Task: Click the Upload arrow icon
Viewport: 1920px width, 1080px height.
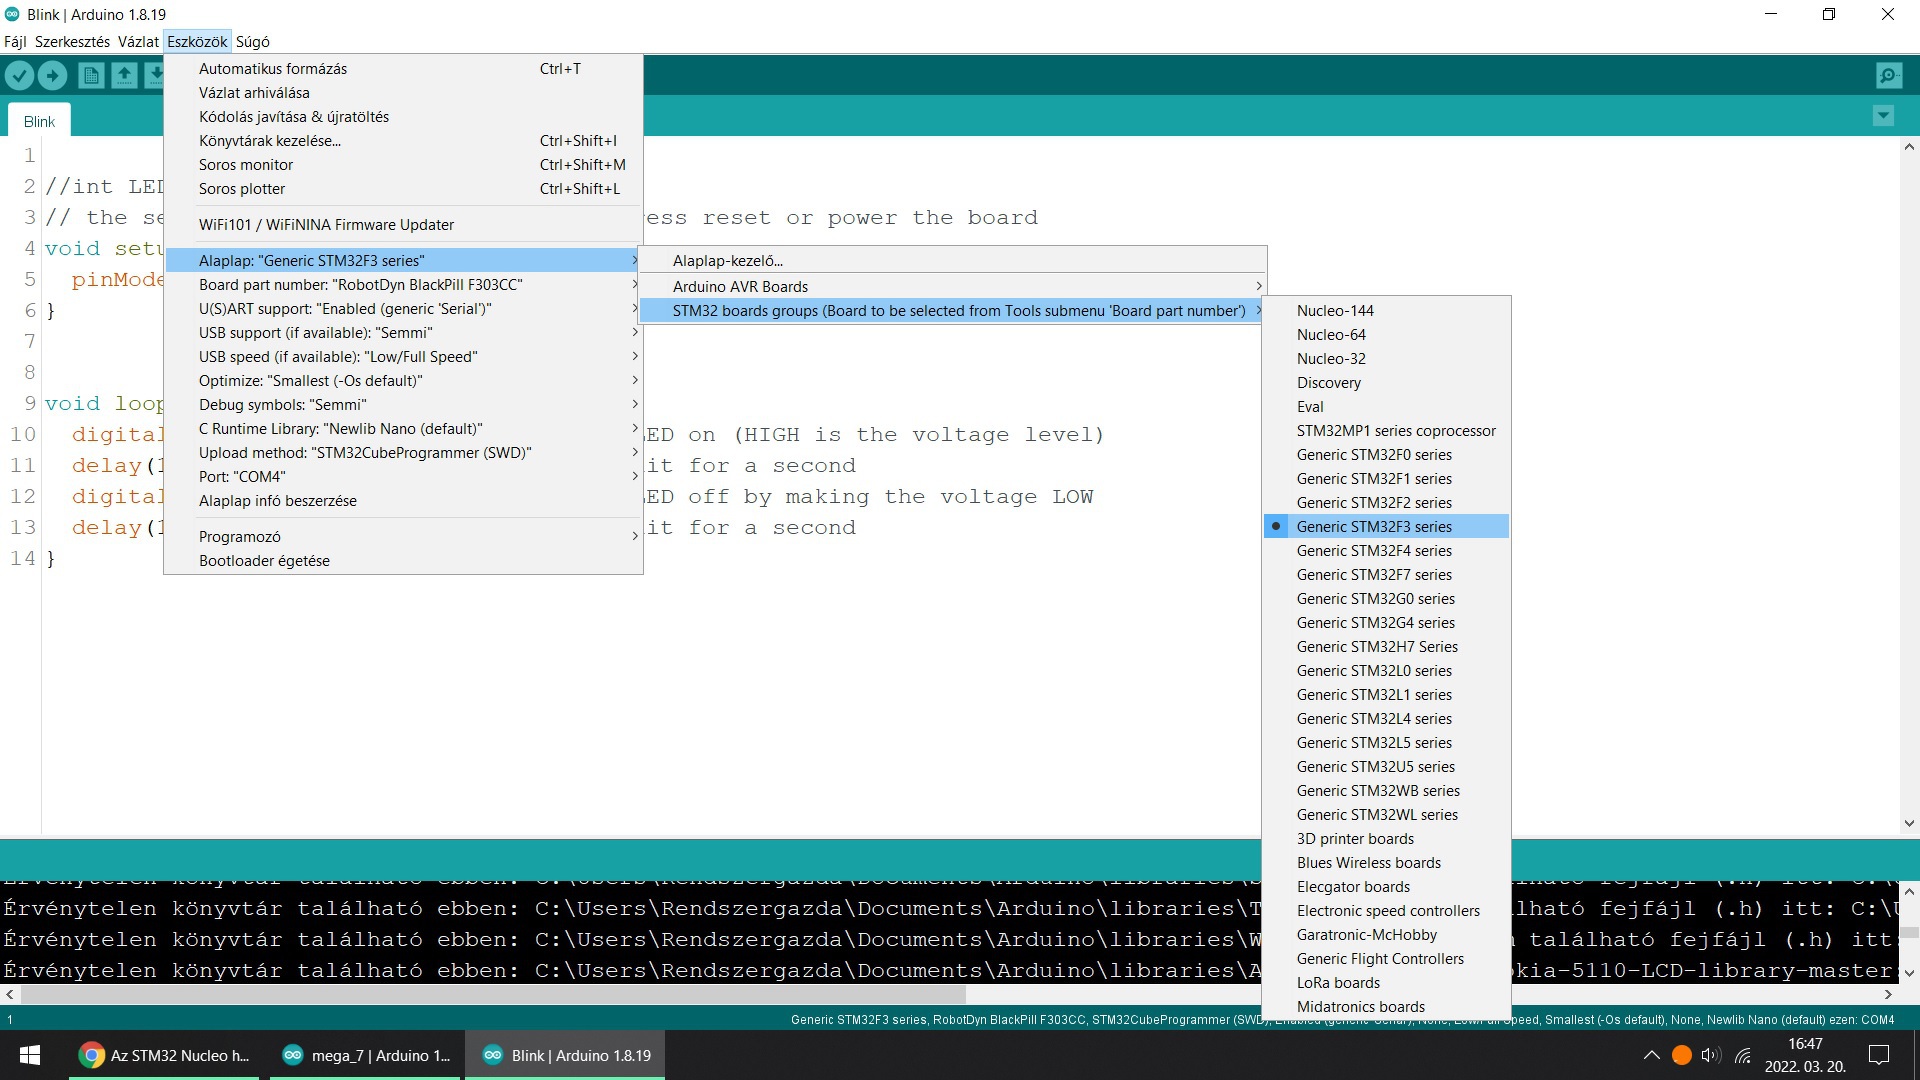Action: click(x=53, y=75)
